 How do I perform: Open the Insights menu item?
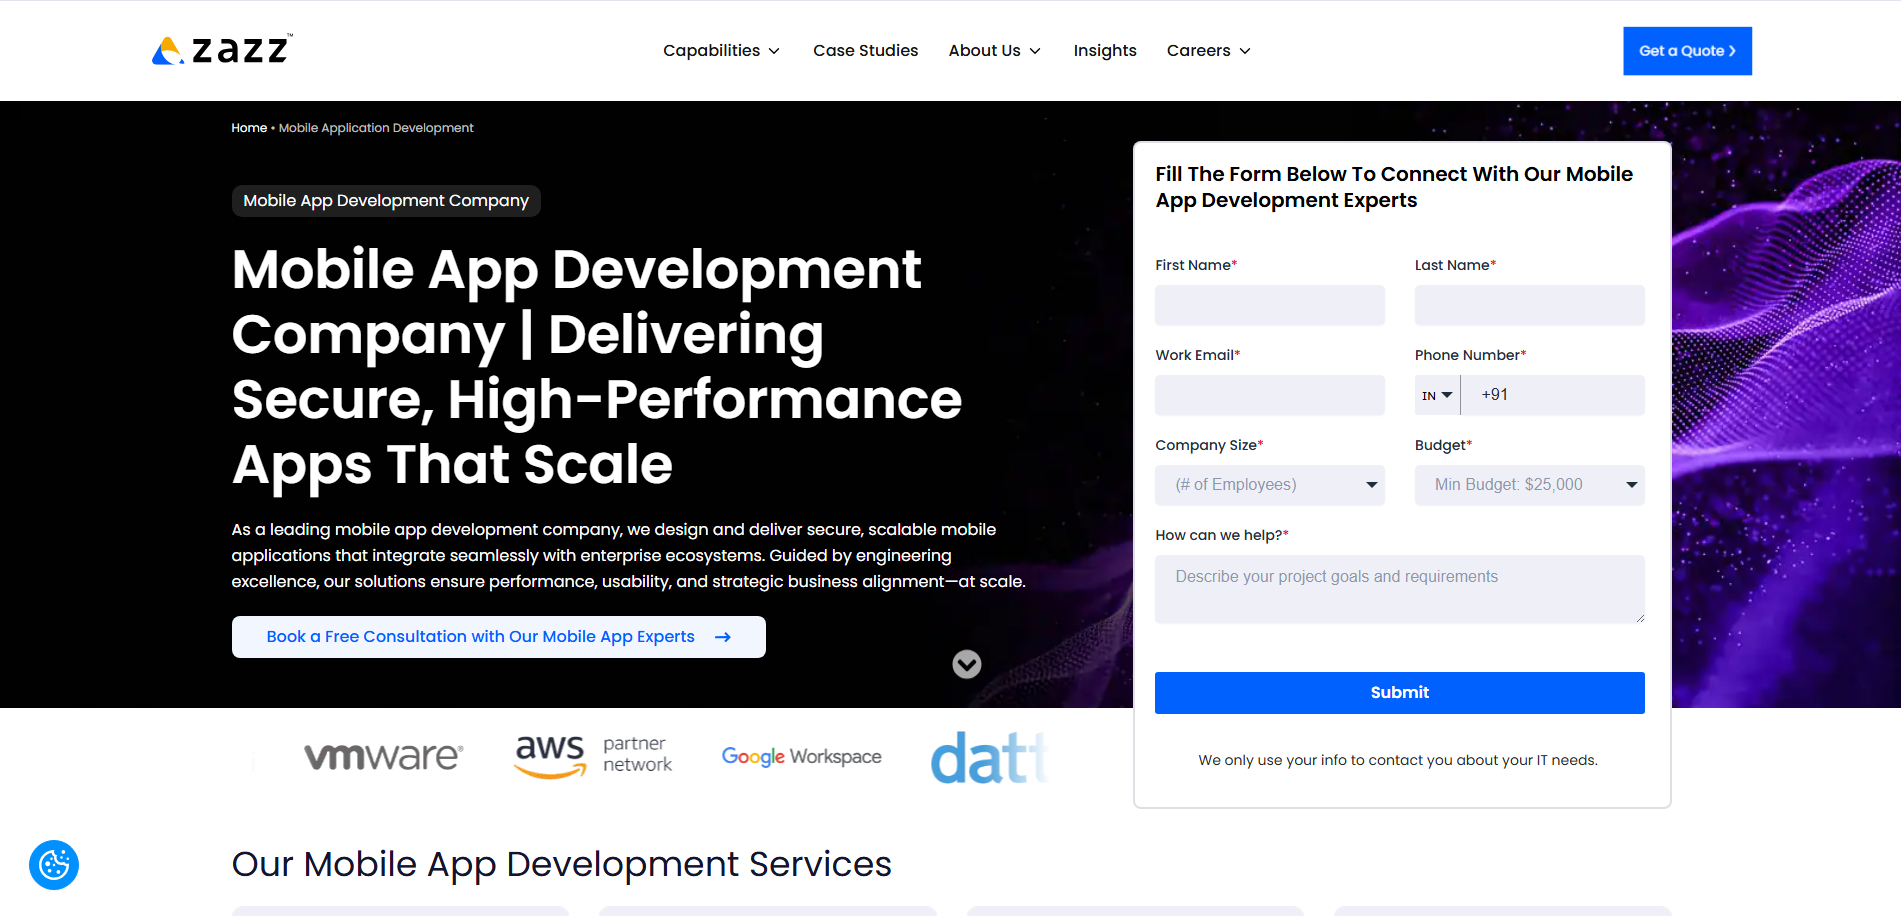tap(1104, 51)
